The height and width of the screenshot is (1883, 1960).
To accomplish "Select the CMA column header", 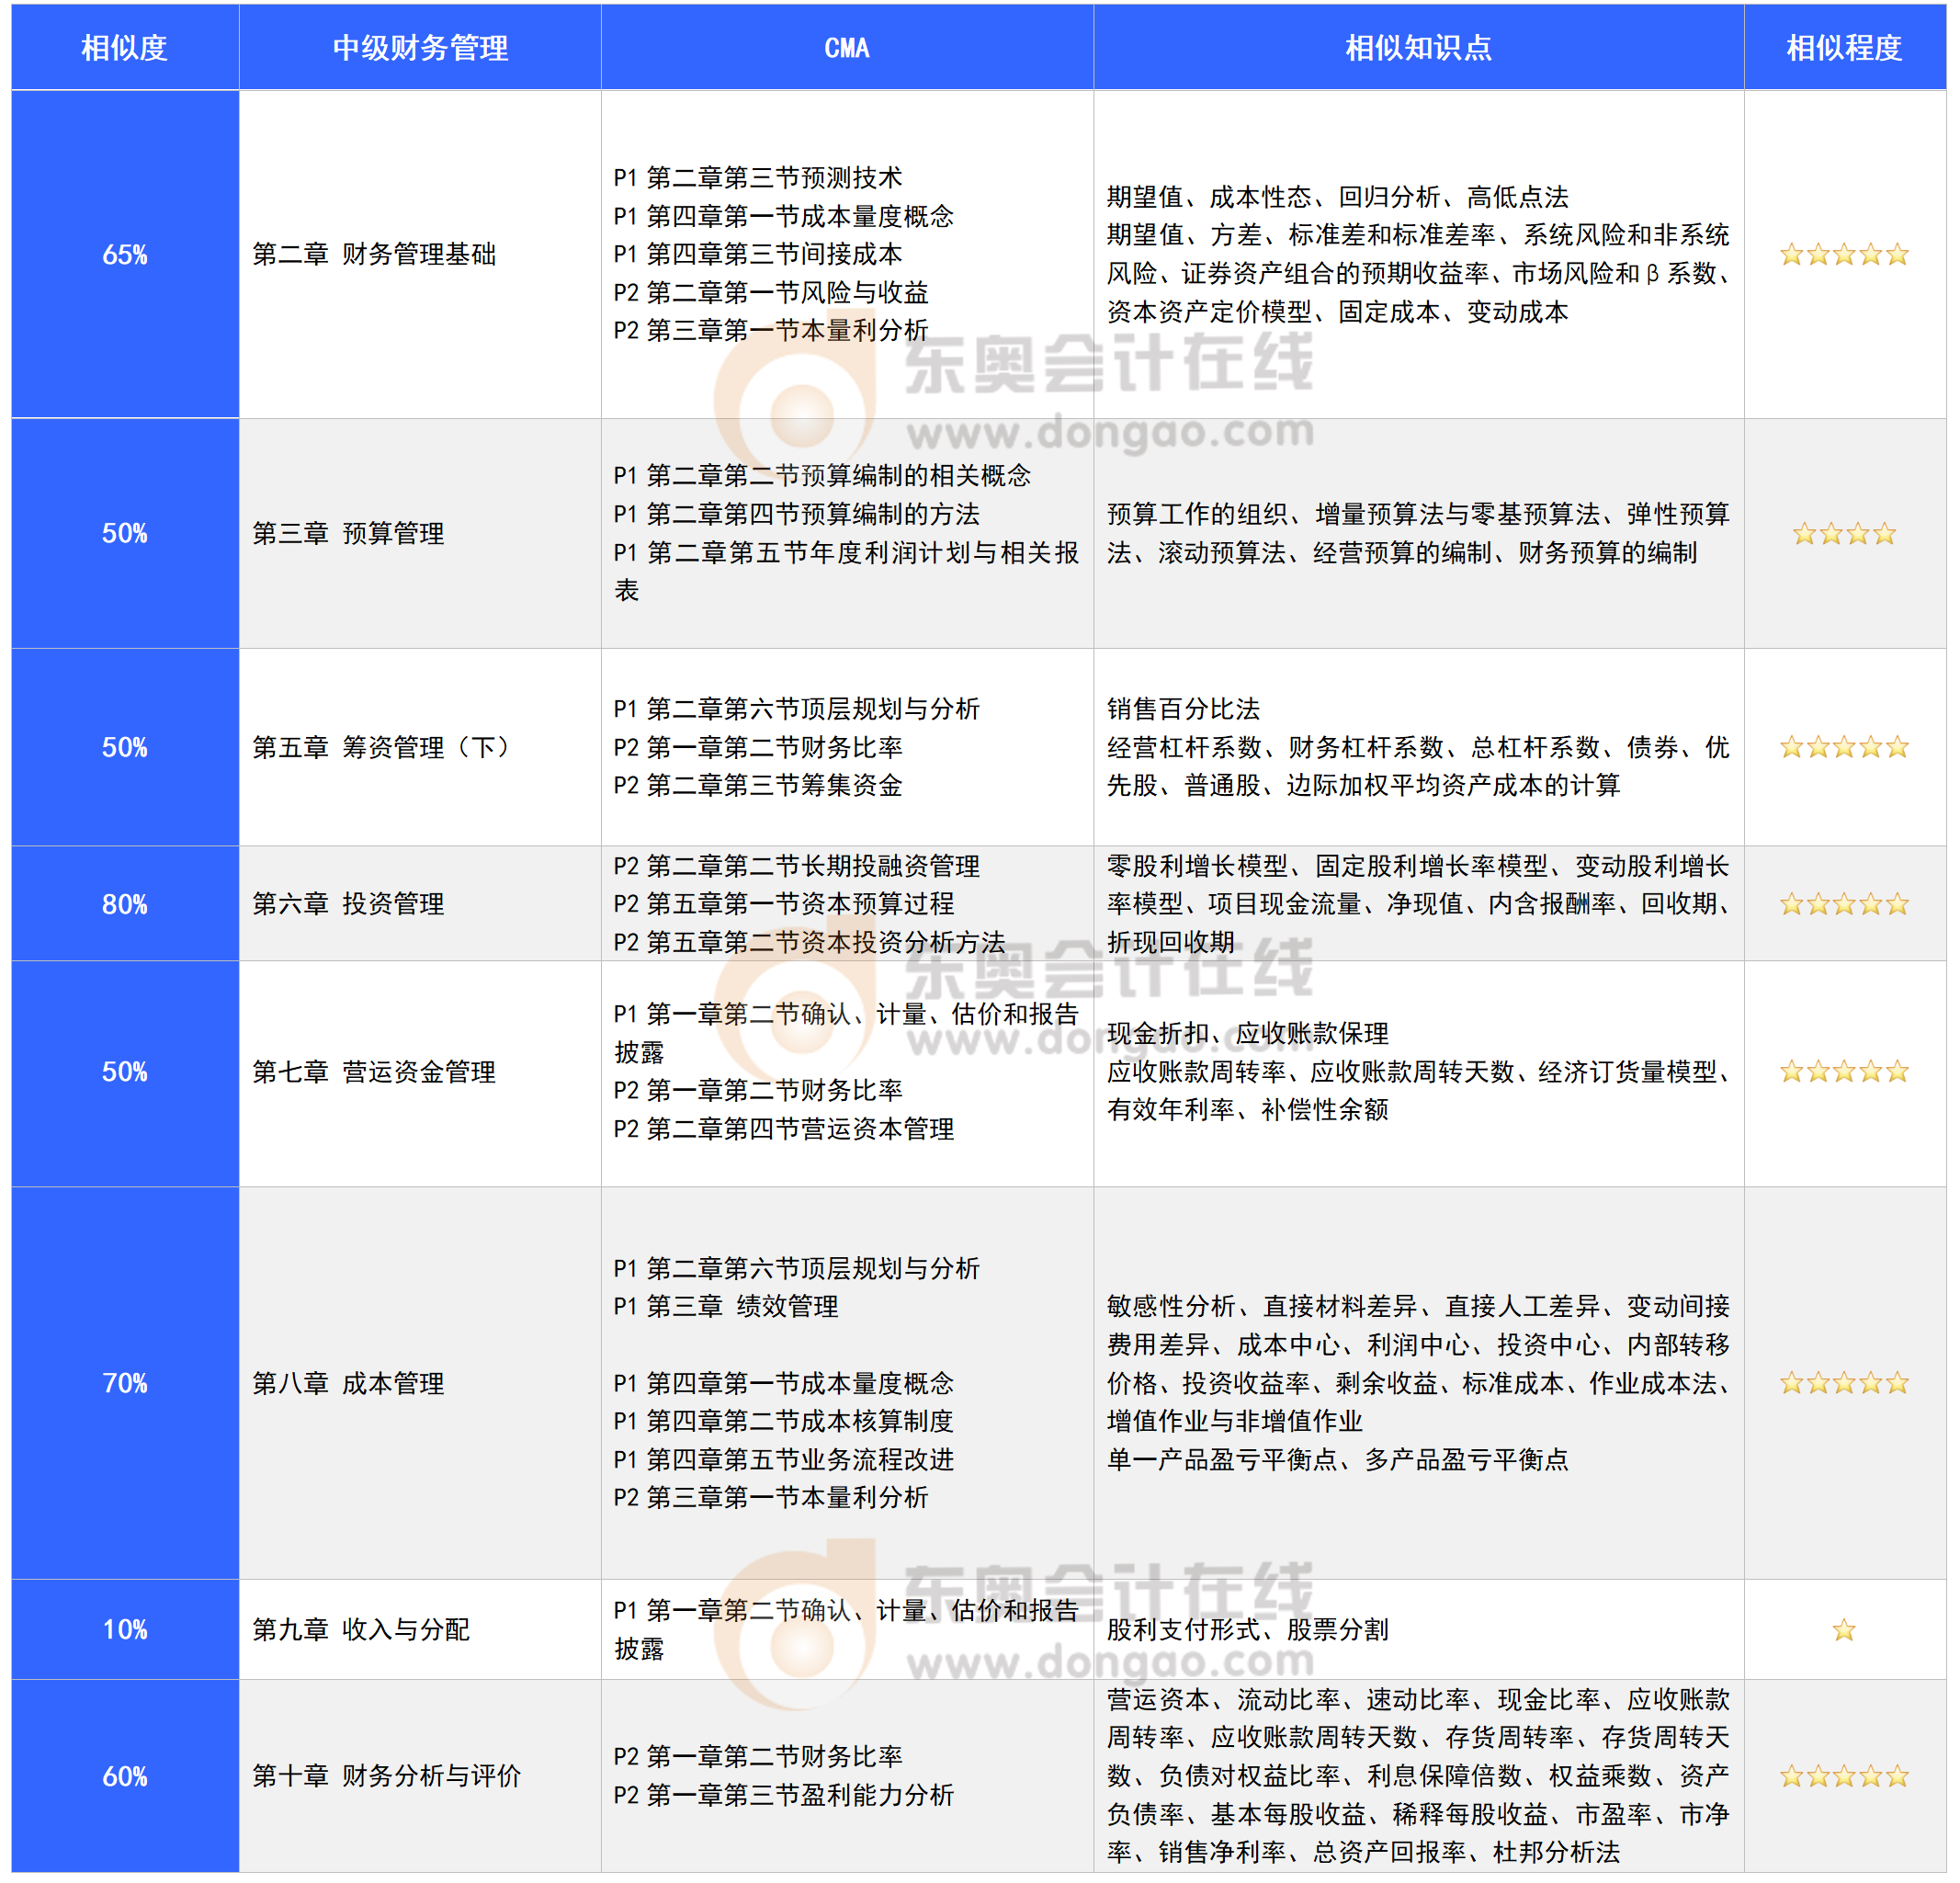I will pyautogui.click(x=846, y=48).
